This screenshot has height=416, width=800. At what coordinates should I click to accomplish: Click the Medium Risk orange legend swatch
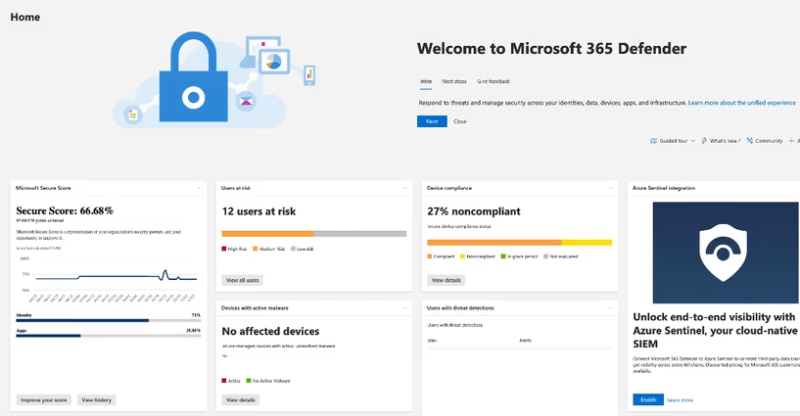pos(255,249)
